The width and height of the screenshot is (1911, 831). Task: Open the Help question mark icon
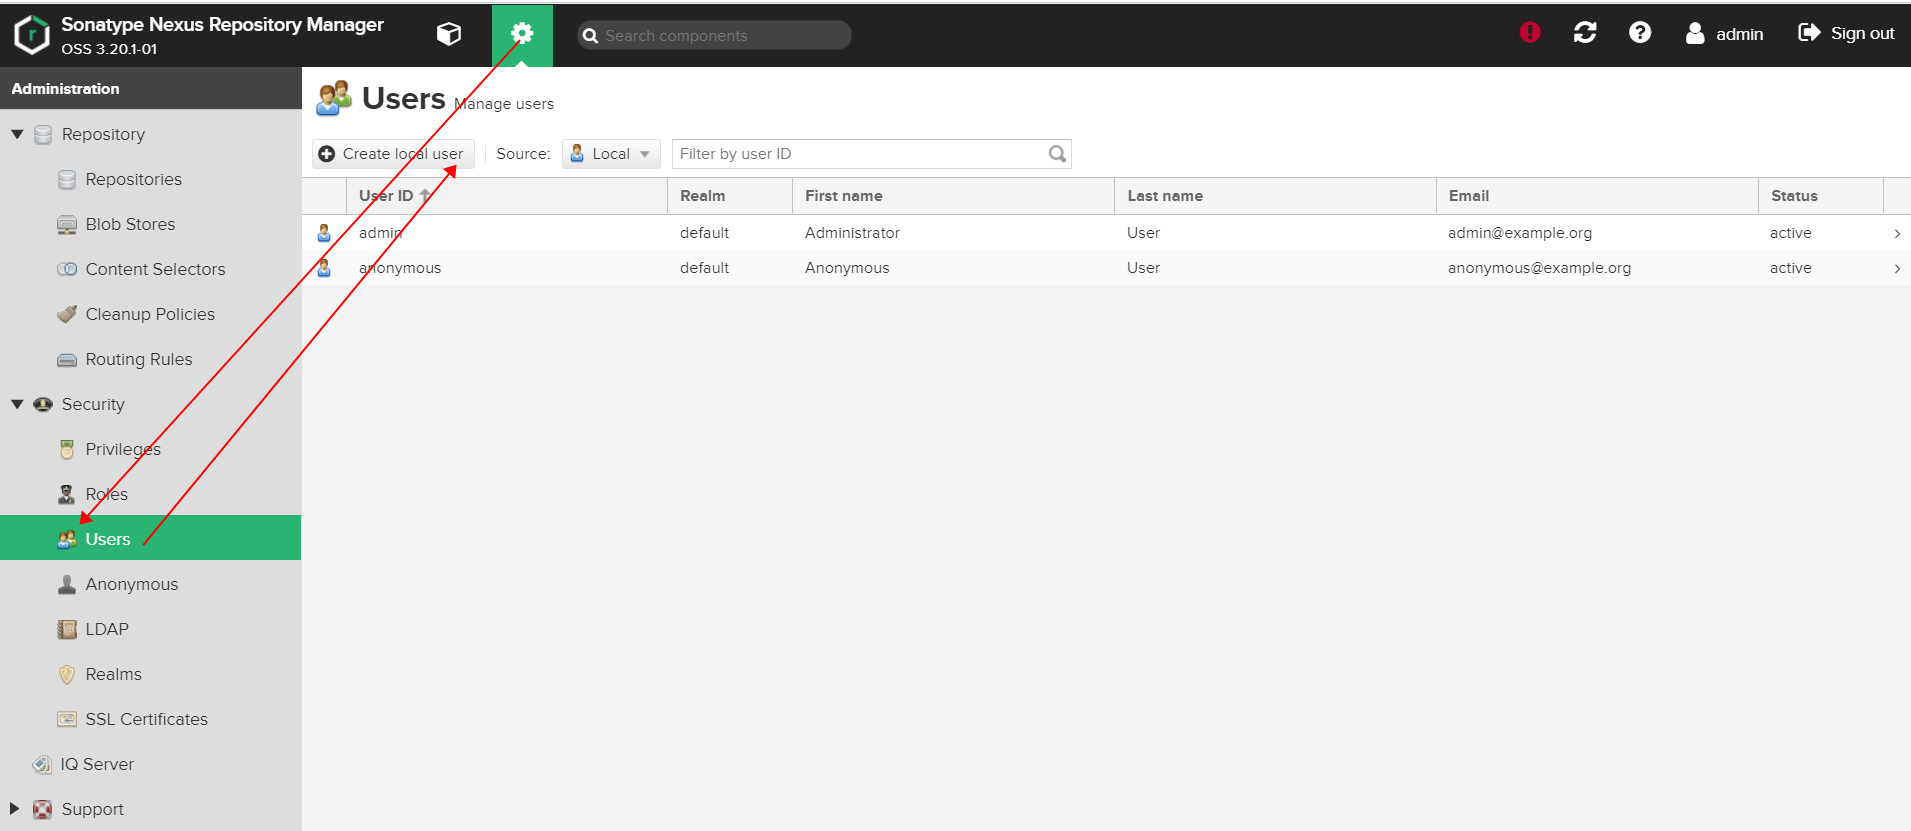[x=1639, y=33]
